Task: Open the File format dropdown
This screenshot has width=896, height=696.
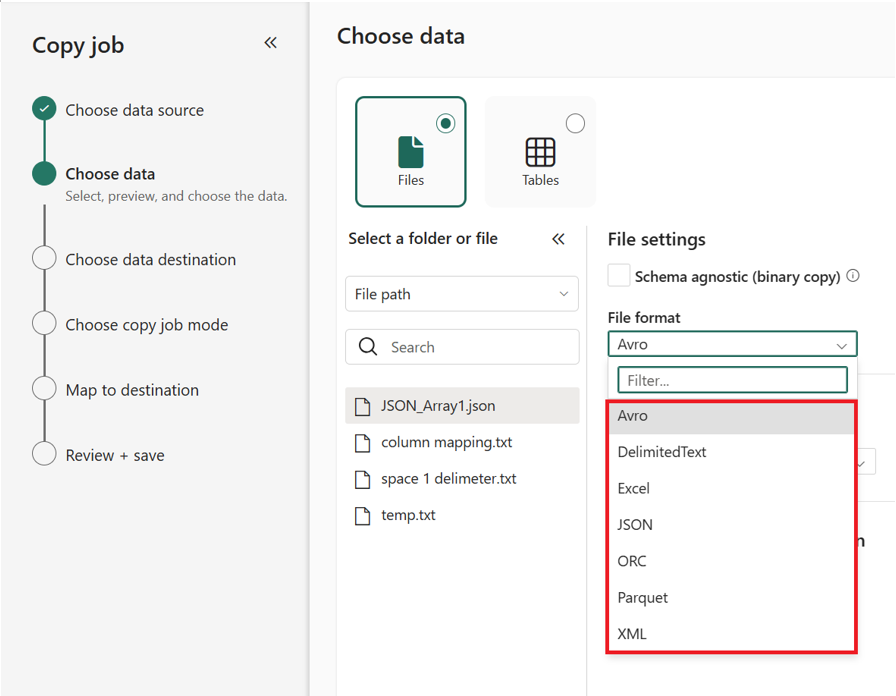Action: pyautogui.click(x=732, y=343)
